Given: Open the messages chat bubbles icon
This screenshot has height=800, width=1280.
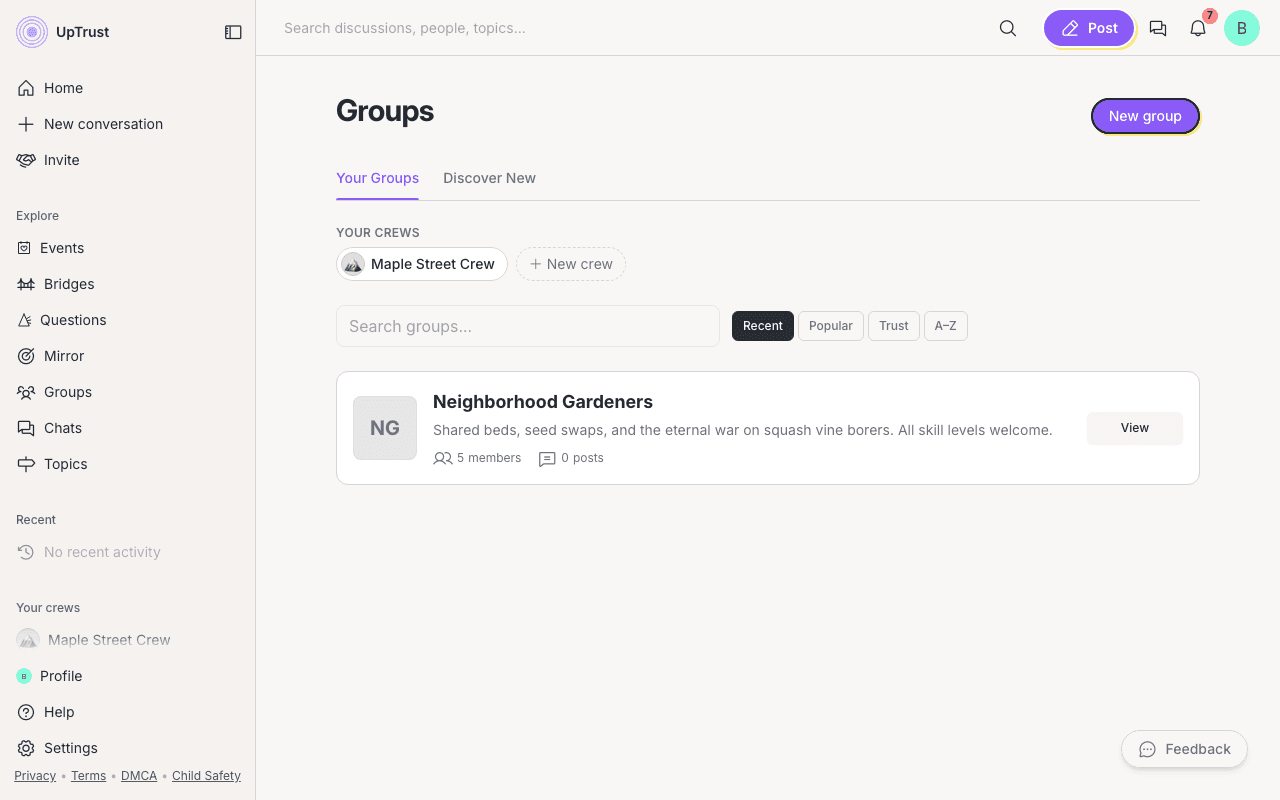Looking at the screenshot, I should pyautogui.click(x=1158, y=28).
